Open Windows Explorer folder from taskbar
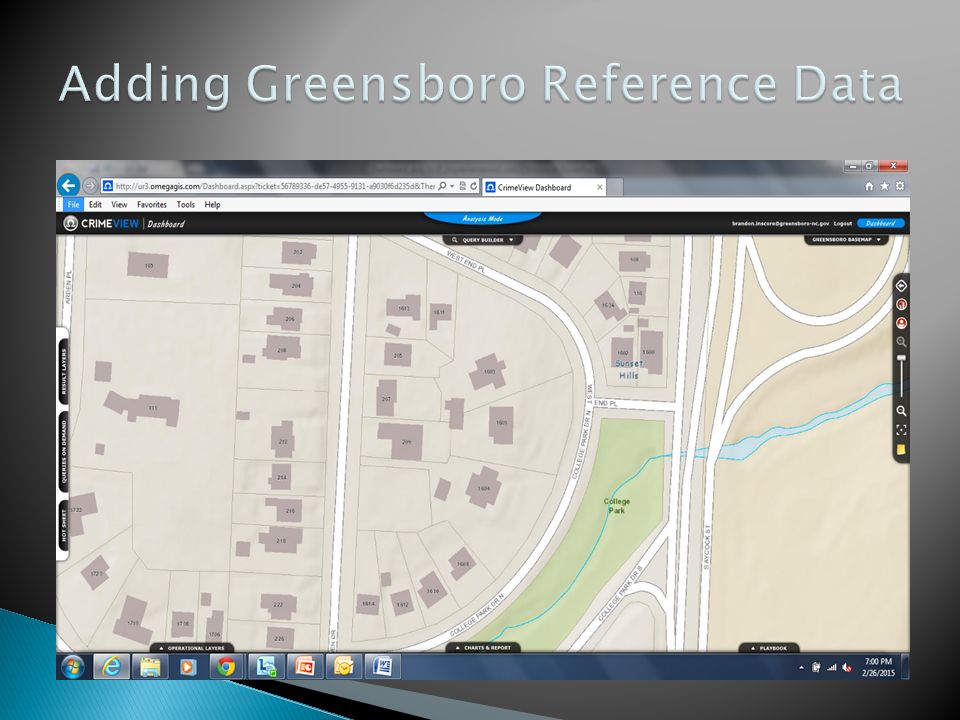This screenshot has height=720, width=960. pos(150,667)
